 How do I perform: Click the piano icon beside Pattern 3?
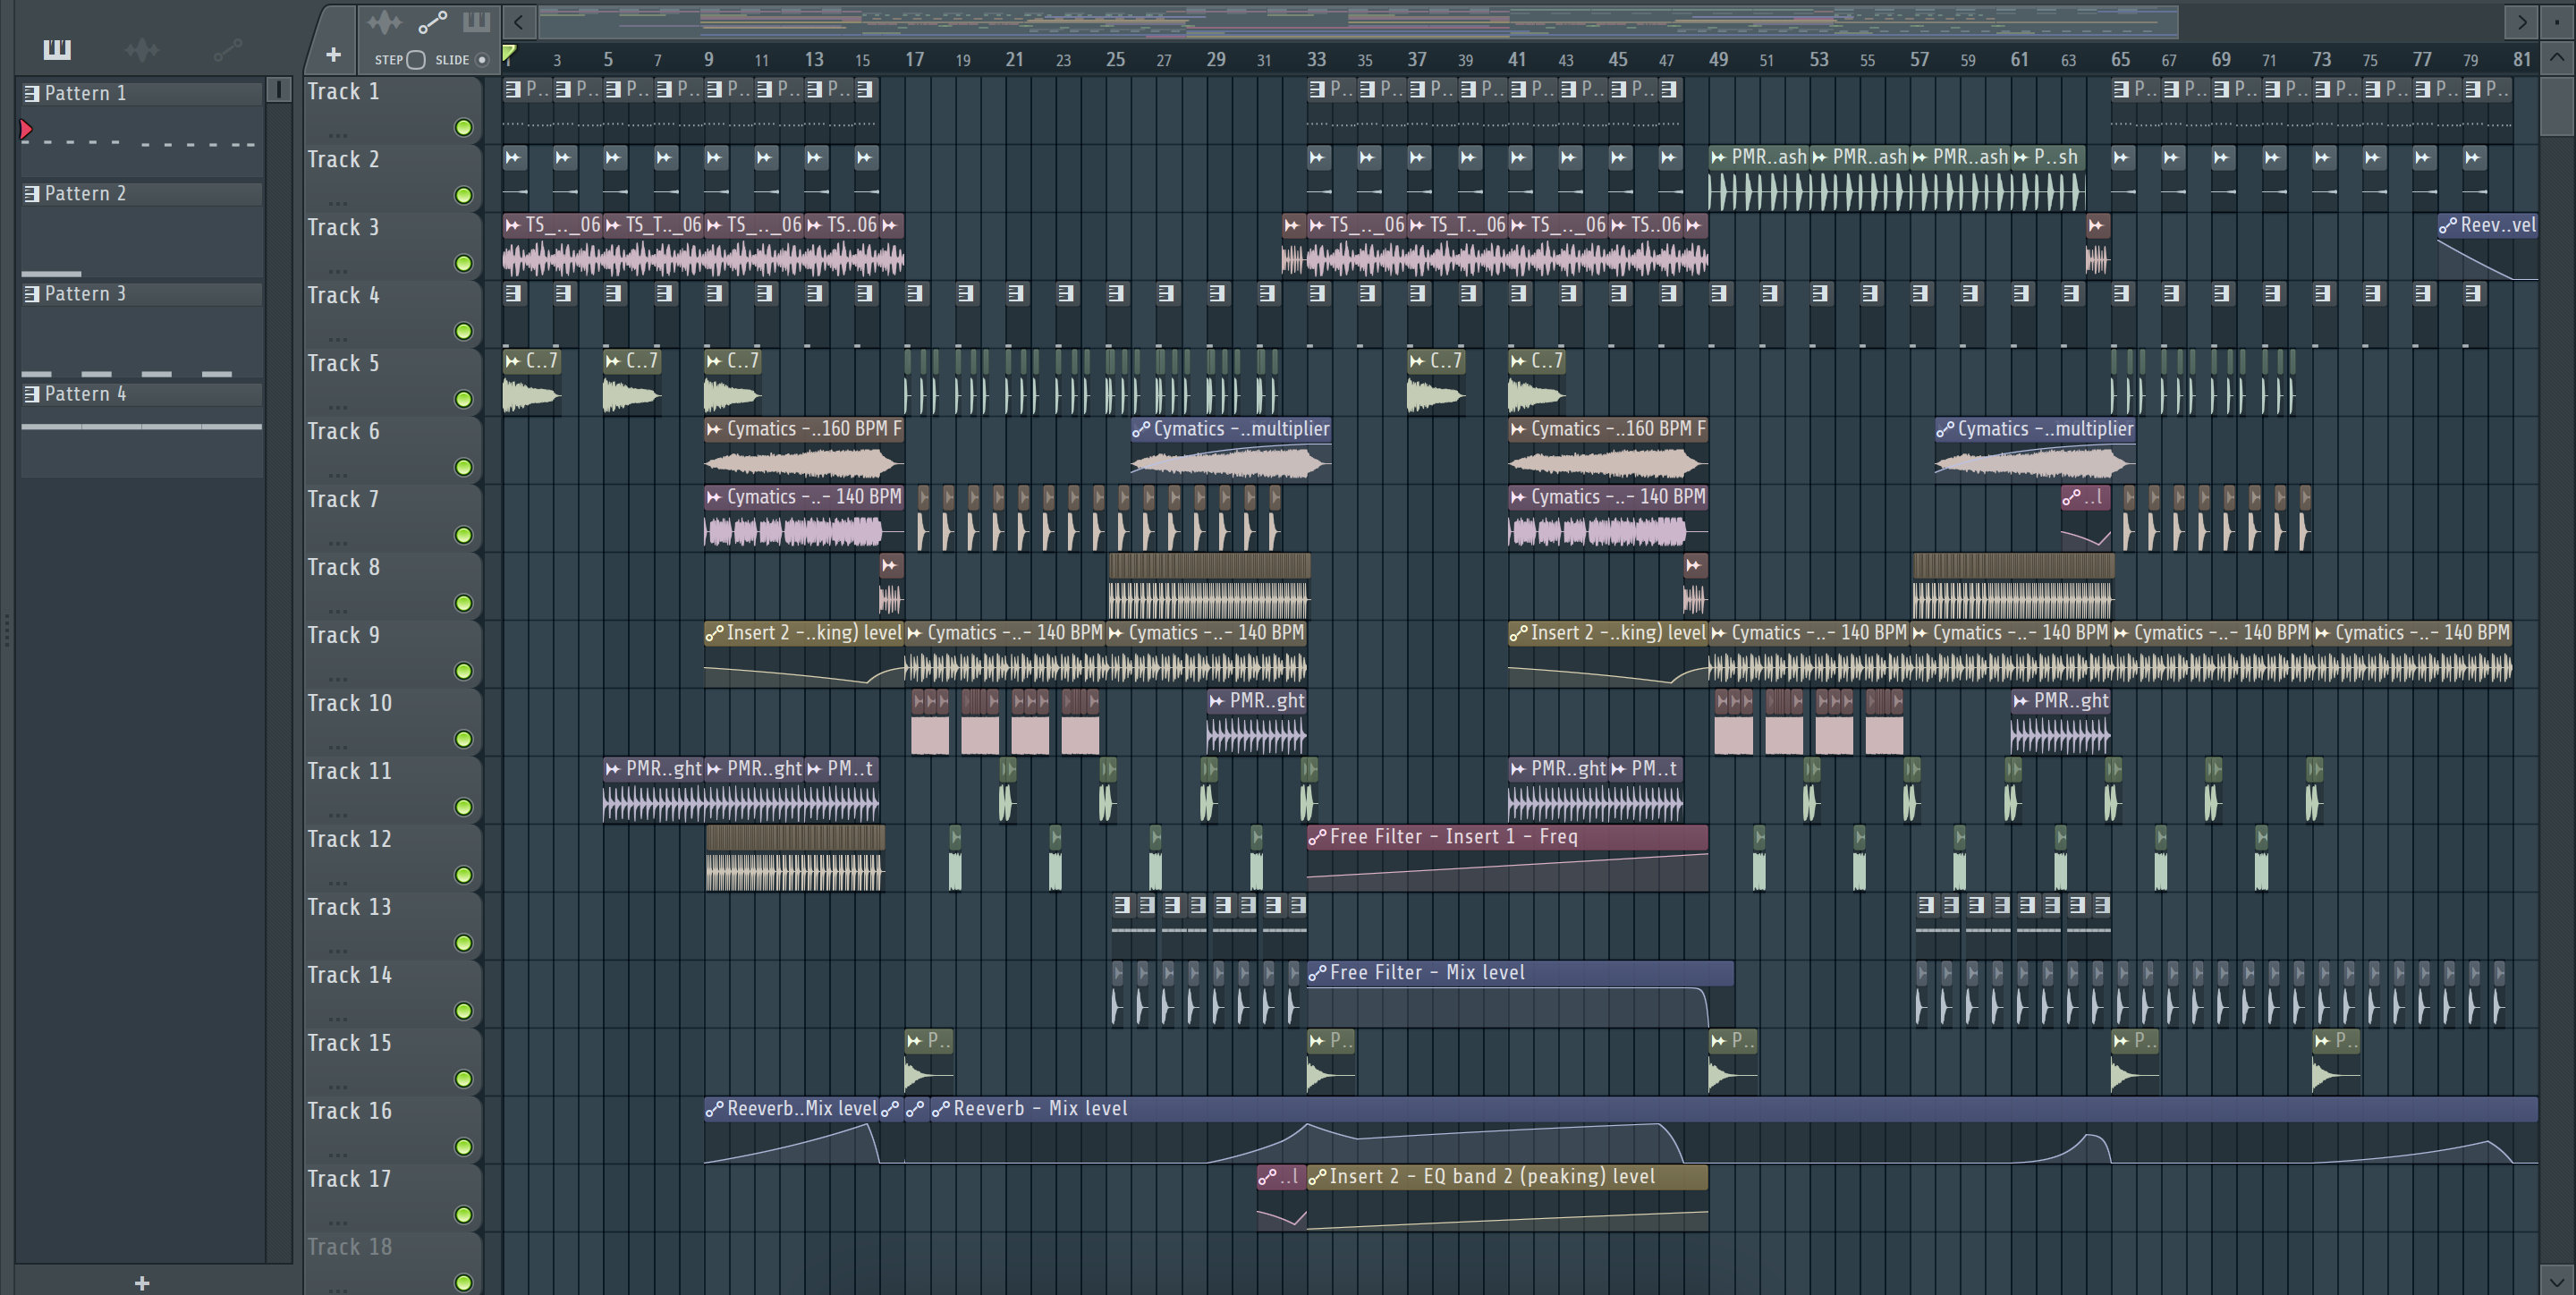coord(32,294)
